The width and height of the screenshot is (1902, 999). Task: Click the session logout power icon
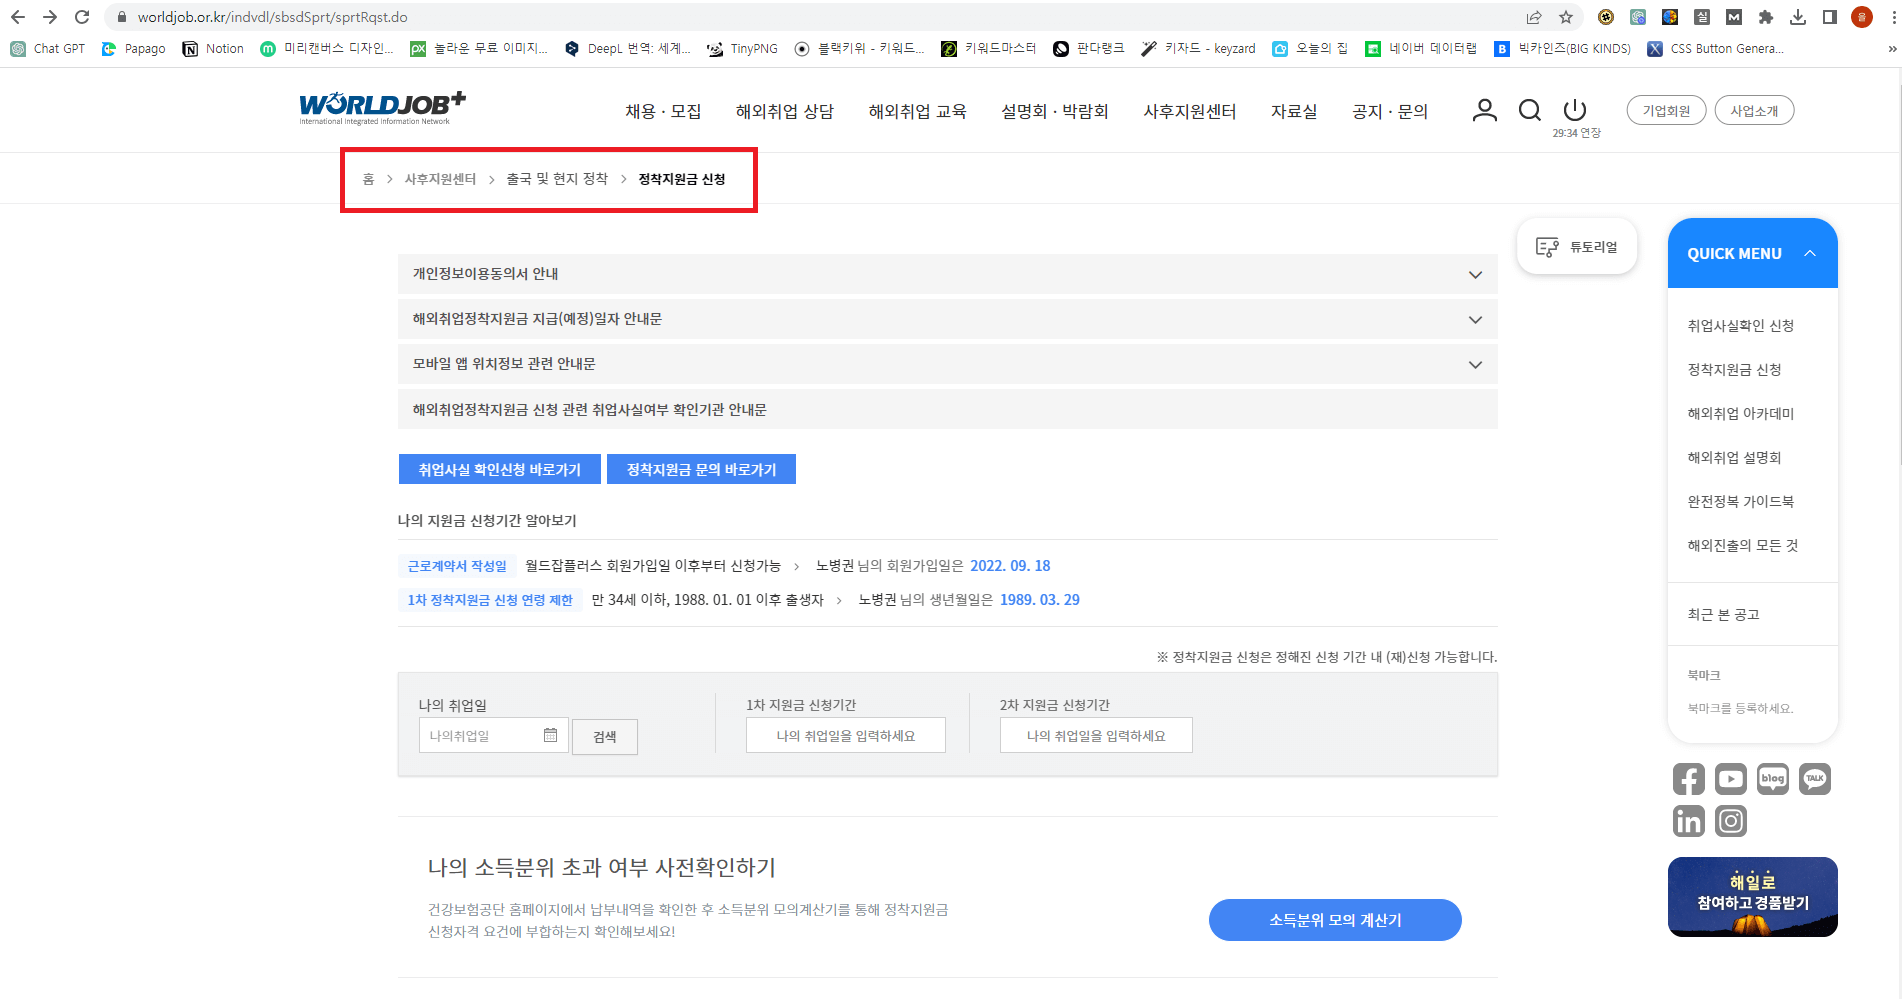point(1574,111)
